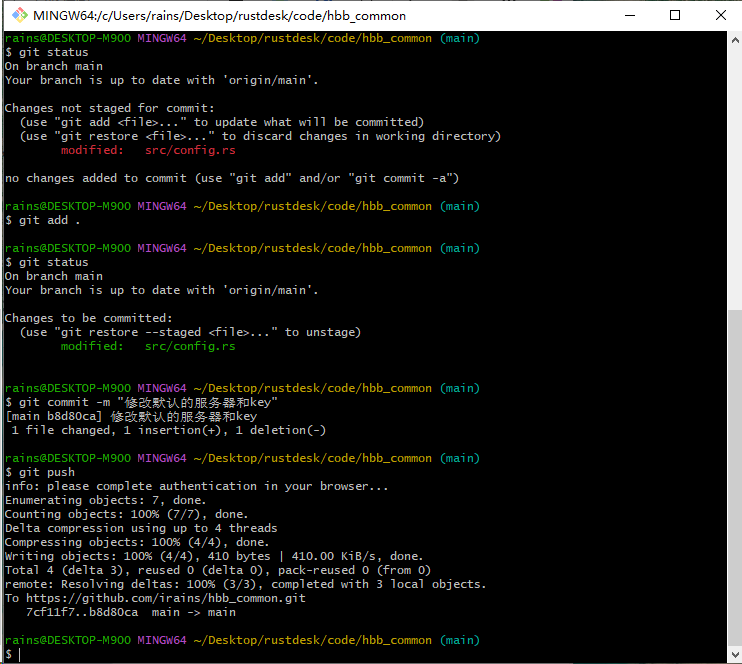Minimize the MINGW64 terminal window
The width and height of the screenshot is (742, 664).
pos(629,15)
